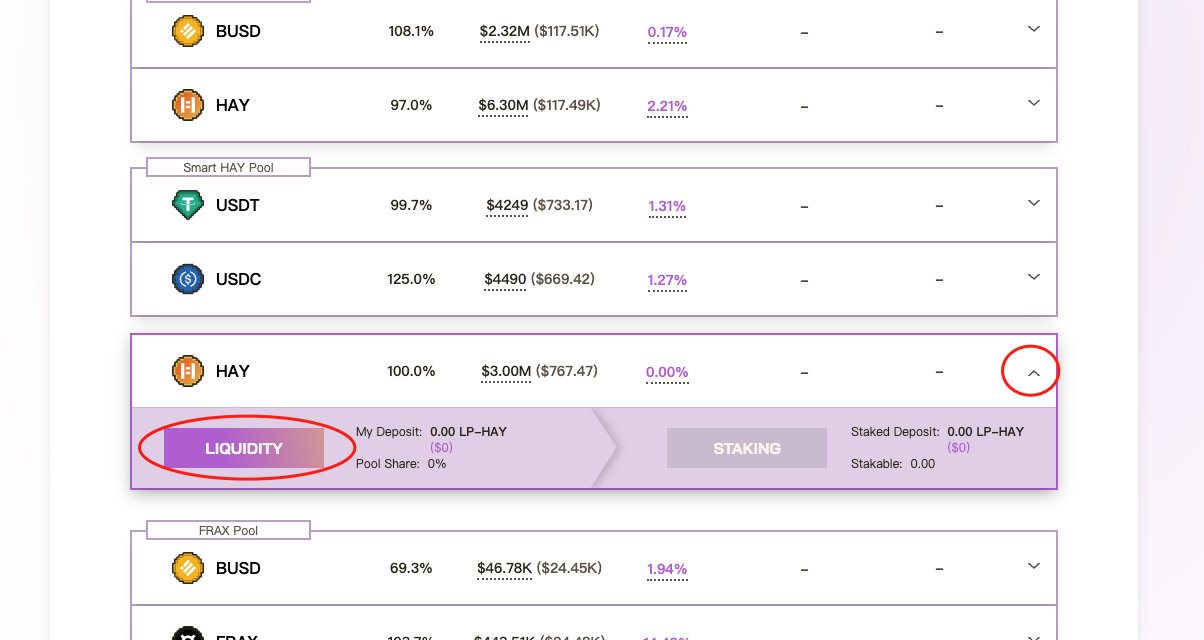This screenshot has height=640, width=1204.
Task: Click the Staking button
Action: pyautogui.click(x=747, y=448)
